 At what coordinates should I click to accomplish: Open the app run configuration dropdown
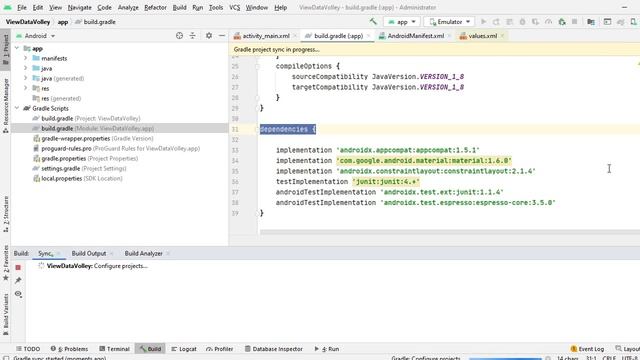tap(402, 22)
